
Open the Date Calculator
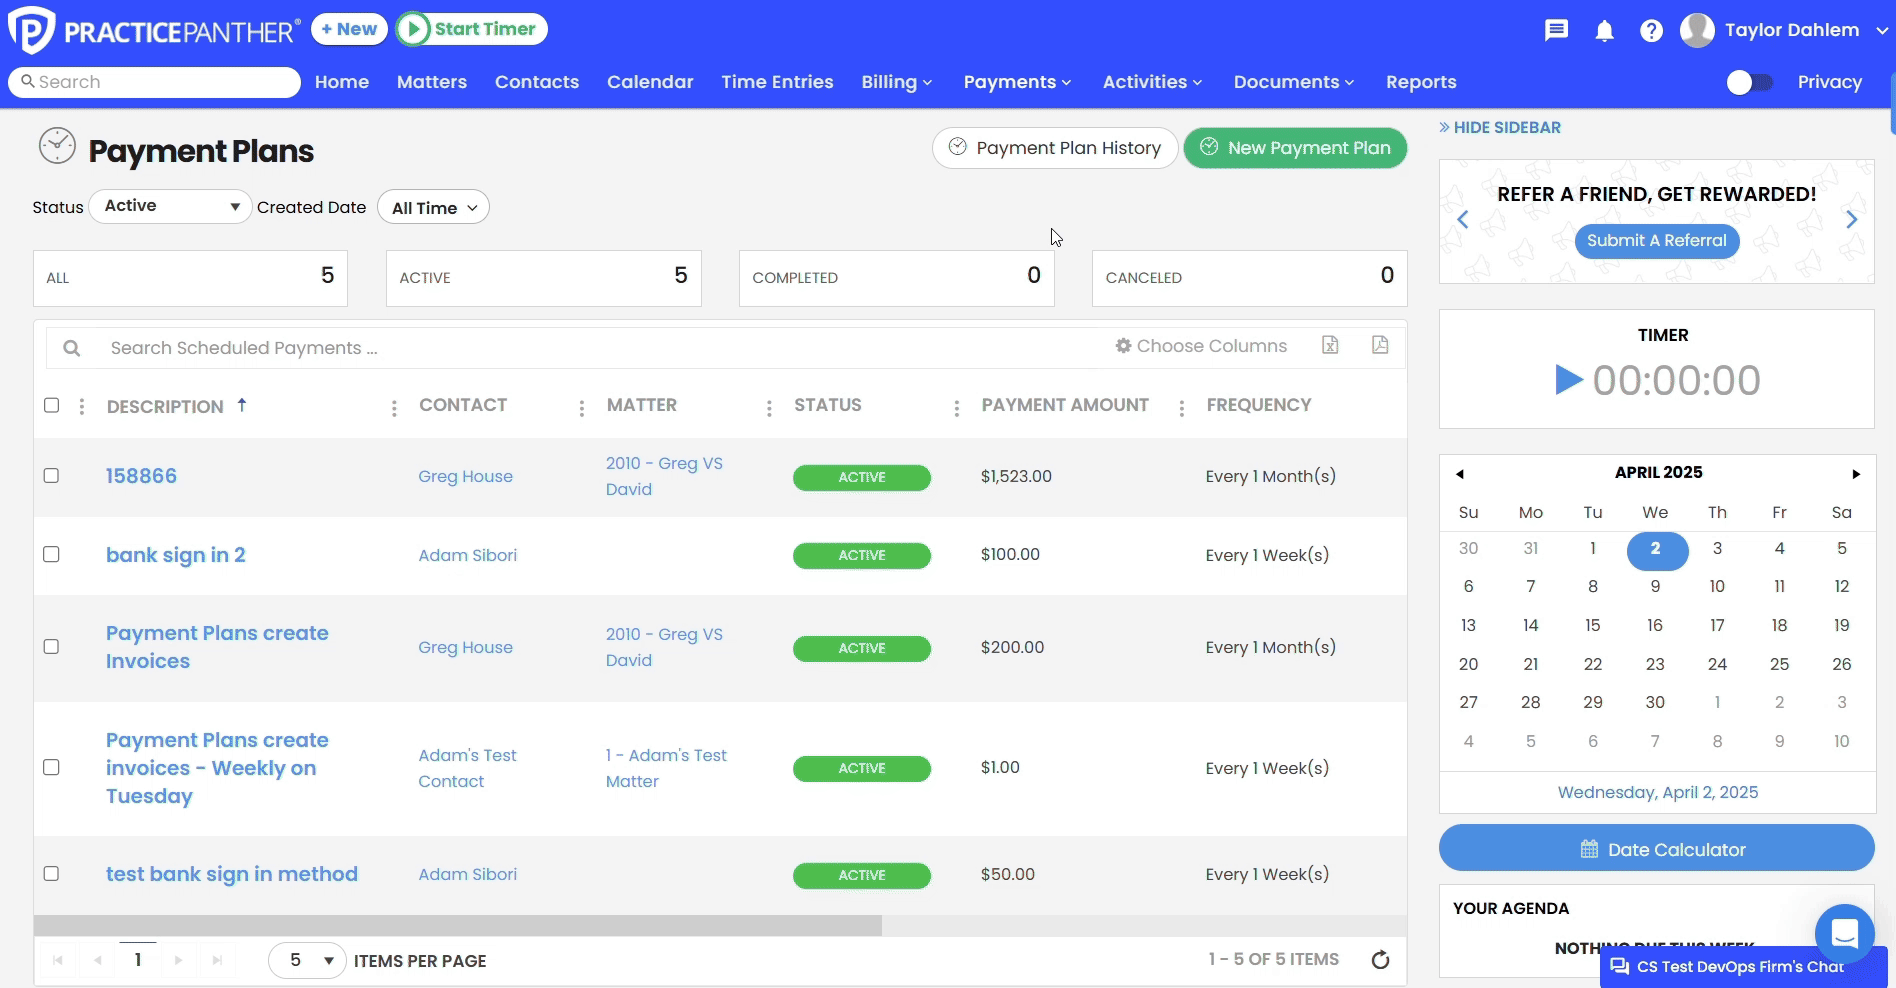point(1657,849)
